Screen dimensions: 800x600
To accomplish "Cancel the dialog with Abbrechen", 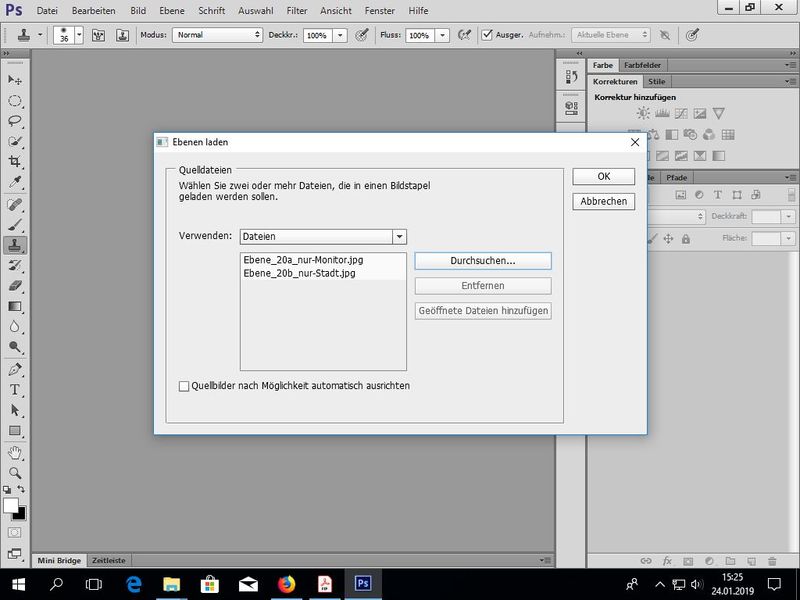I will (x=603, y=201).
